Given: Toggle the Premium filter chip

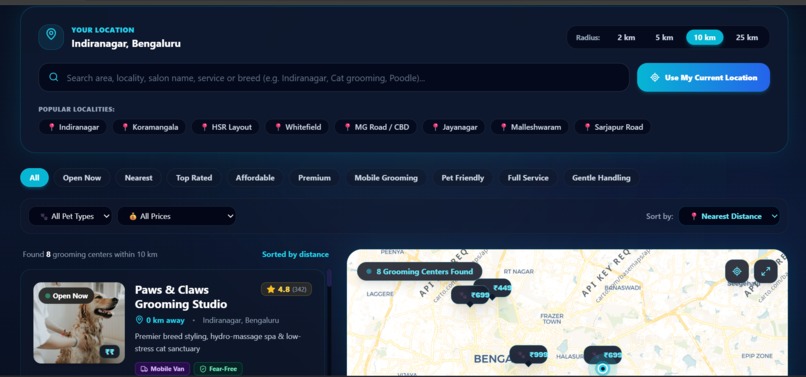Looking at the screenshot, I should pyautogui.click(x=314, y=178).
